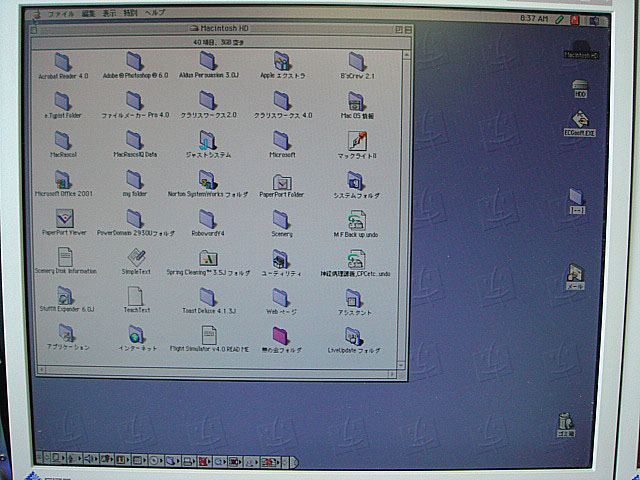Image resolution: width=640 pixels, height=480 pixels.
Task: Click the Macintosh HD window title bar
Action: coord(220,29)
